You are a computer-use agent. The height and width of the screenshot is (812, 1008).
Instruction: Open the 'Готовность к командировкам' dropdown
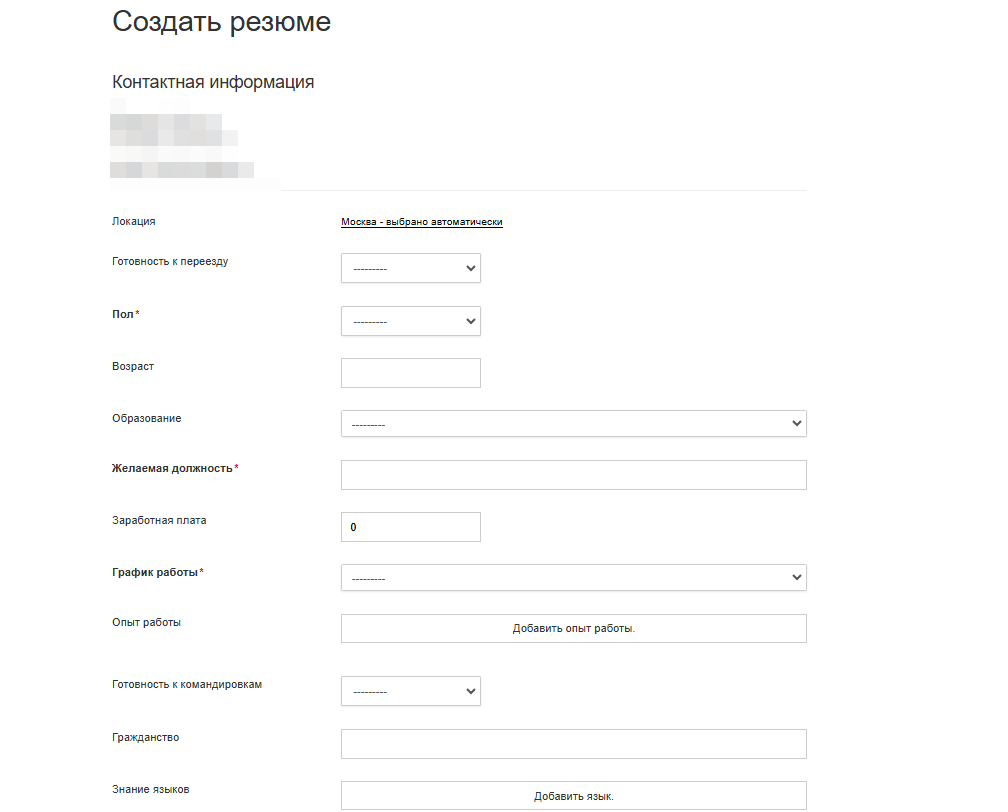click(410, 691)
